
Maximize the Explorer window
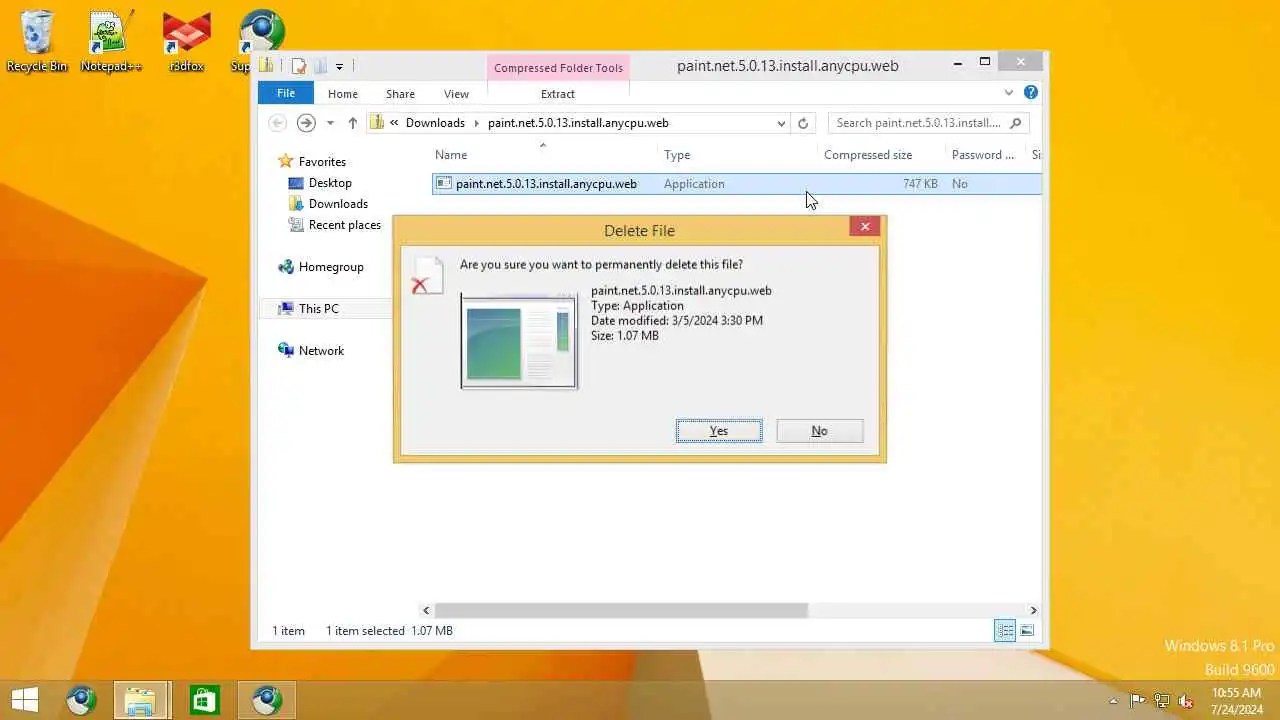pos(985,62)
